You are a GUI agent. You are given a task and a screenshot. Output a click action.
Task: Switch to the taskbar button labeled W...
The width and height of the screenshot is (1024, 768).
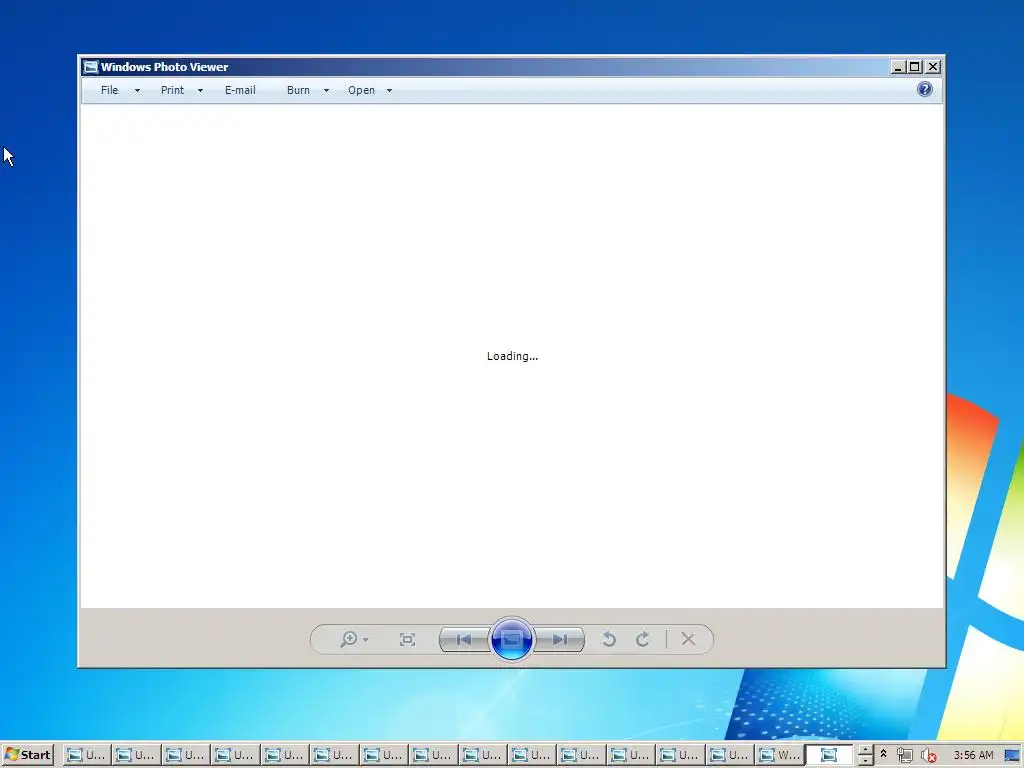[x=780, y=755]
